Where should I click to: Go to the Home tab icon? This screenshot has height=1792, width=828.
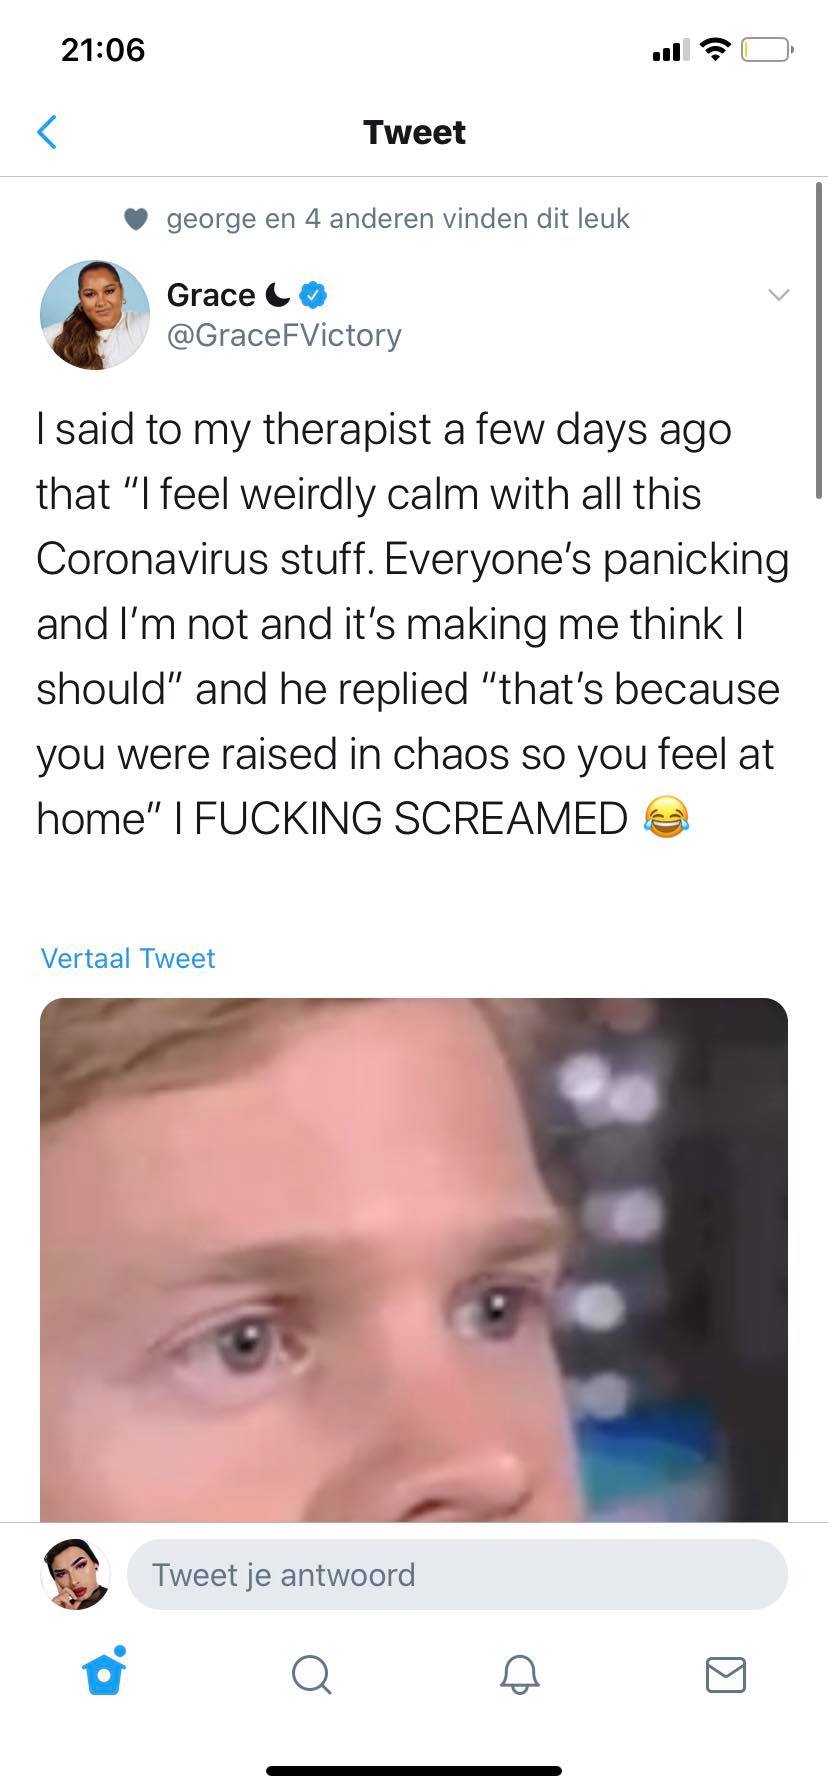pyautogui.click(x=104, y=1672)
